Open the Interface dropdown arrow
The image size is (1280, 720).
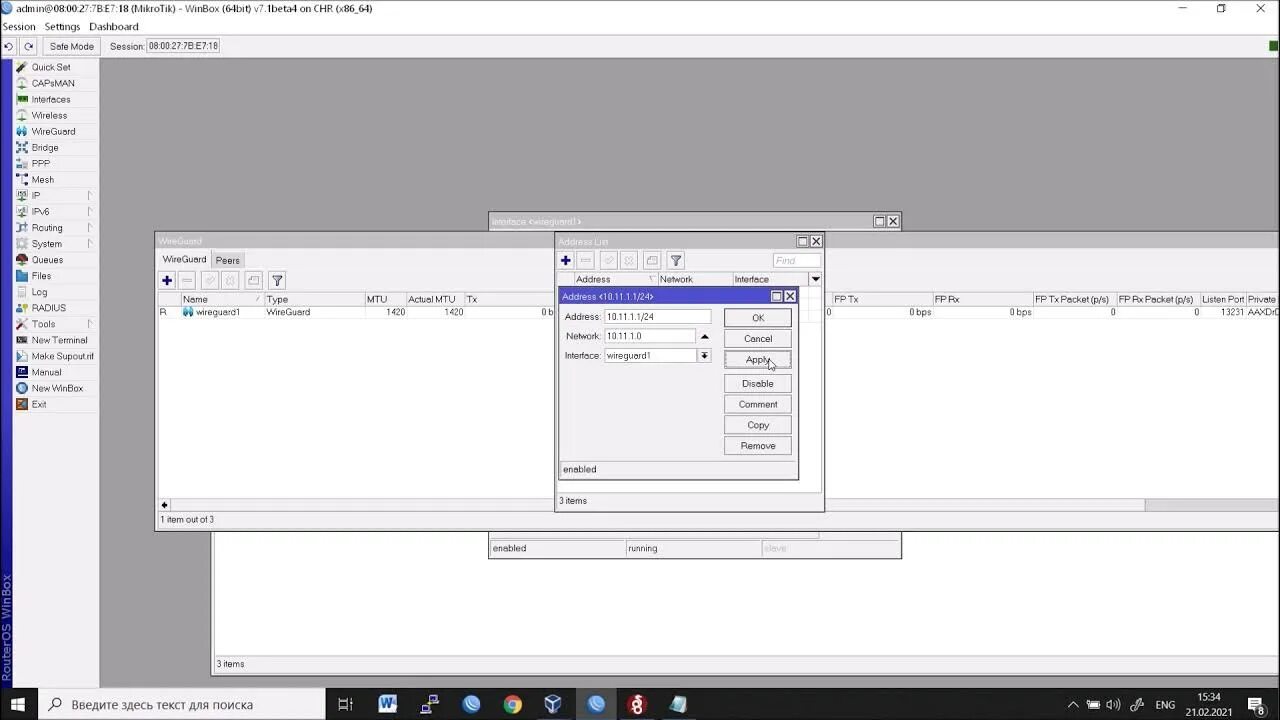(704, 356)
